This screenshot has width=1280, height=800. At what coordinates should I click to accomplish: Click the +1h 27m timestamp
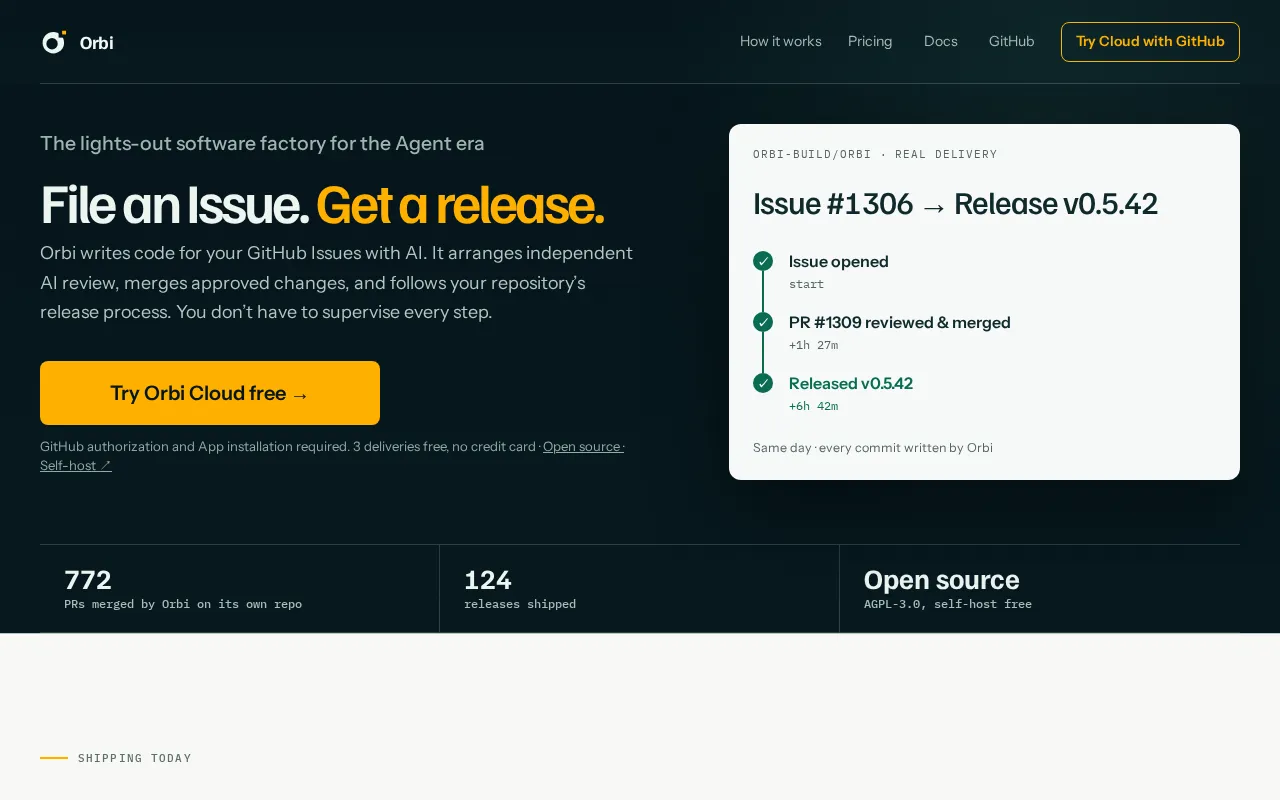tap(813, 345)
